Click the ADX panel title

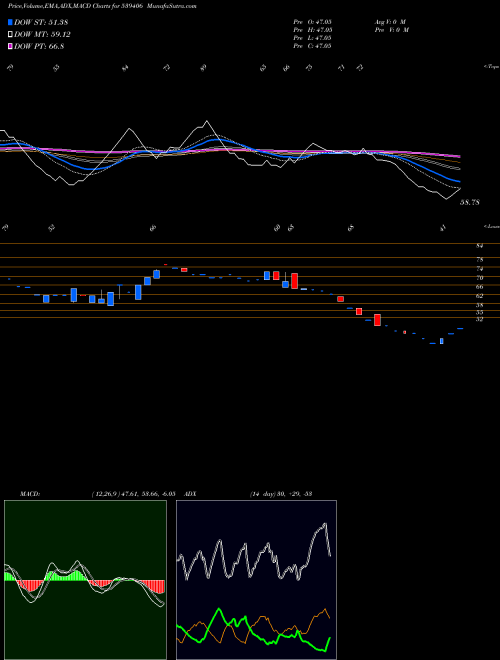click(x=191, y=494)
